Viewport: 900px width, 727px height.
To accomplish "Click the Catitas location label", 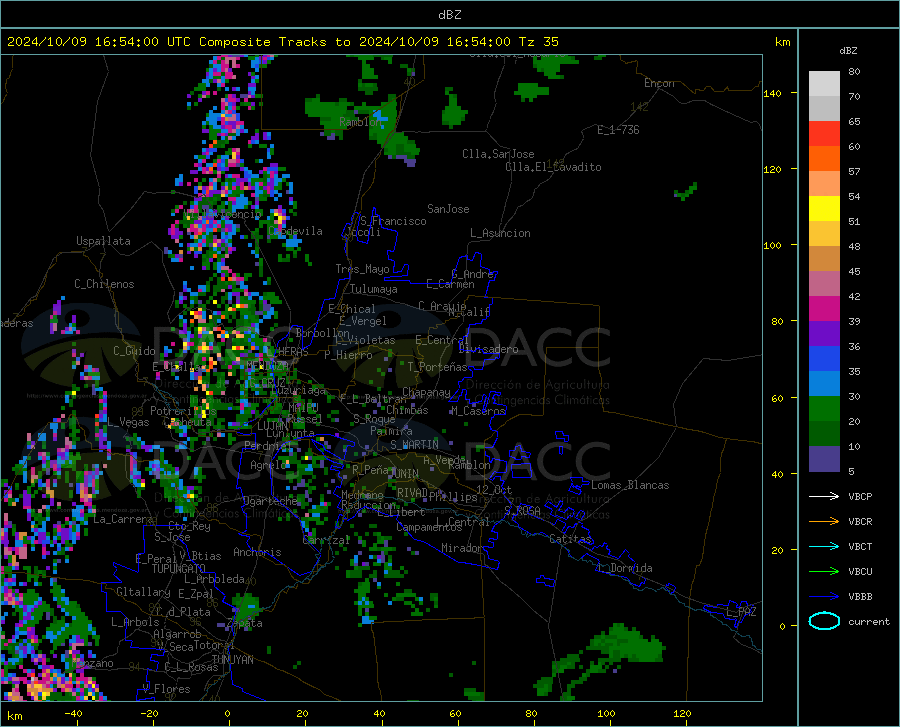I will [x=571, y=539].
